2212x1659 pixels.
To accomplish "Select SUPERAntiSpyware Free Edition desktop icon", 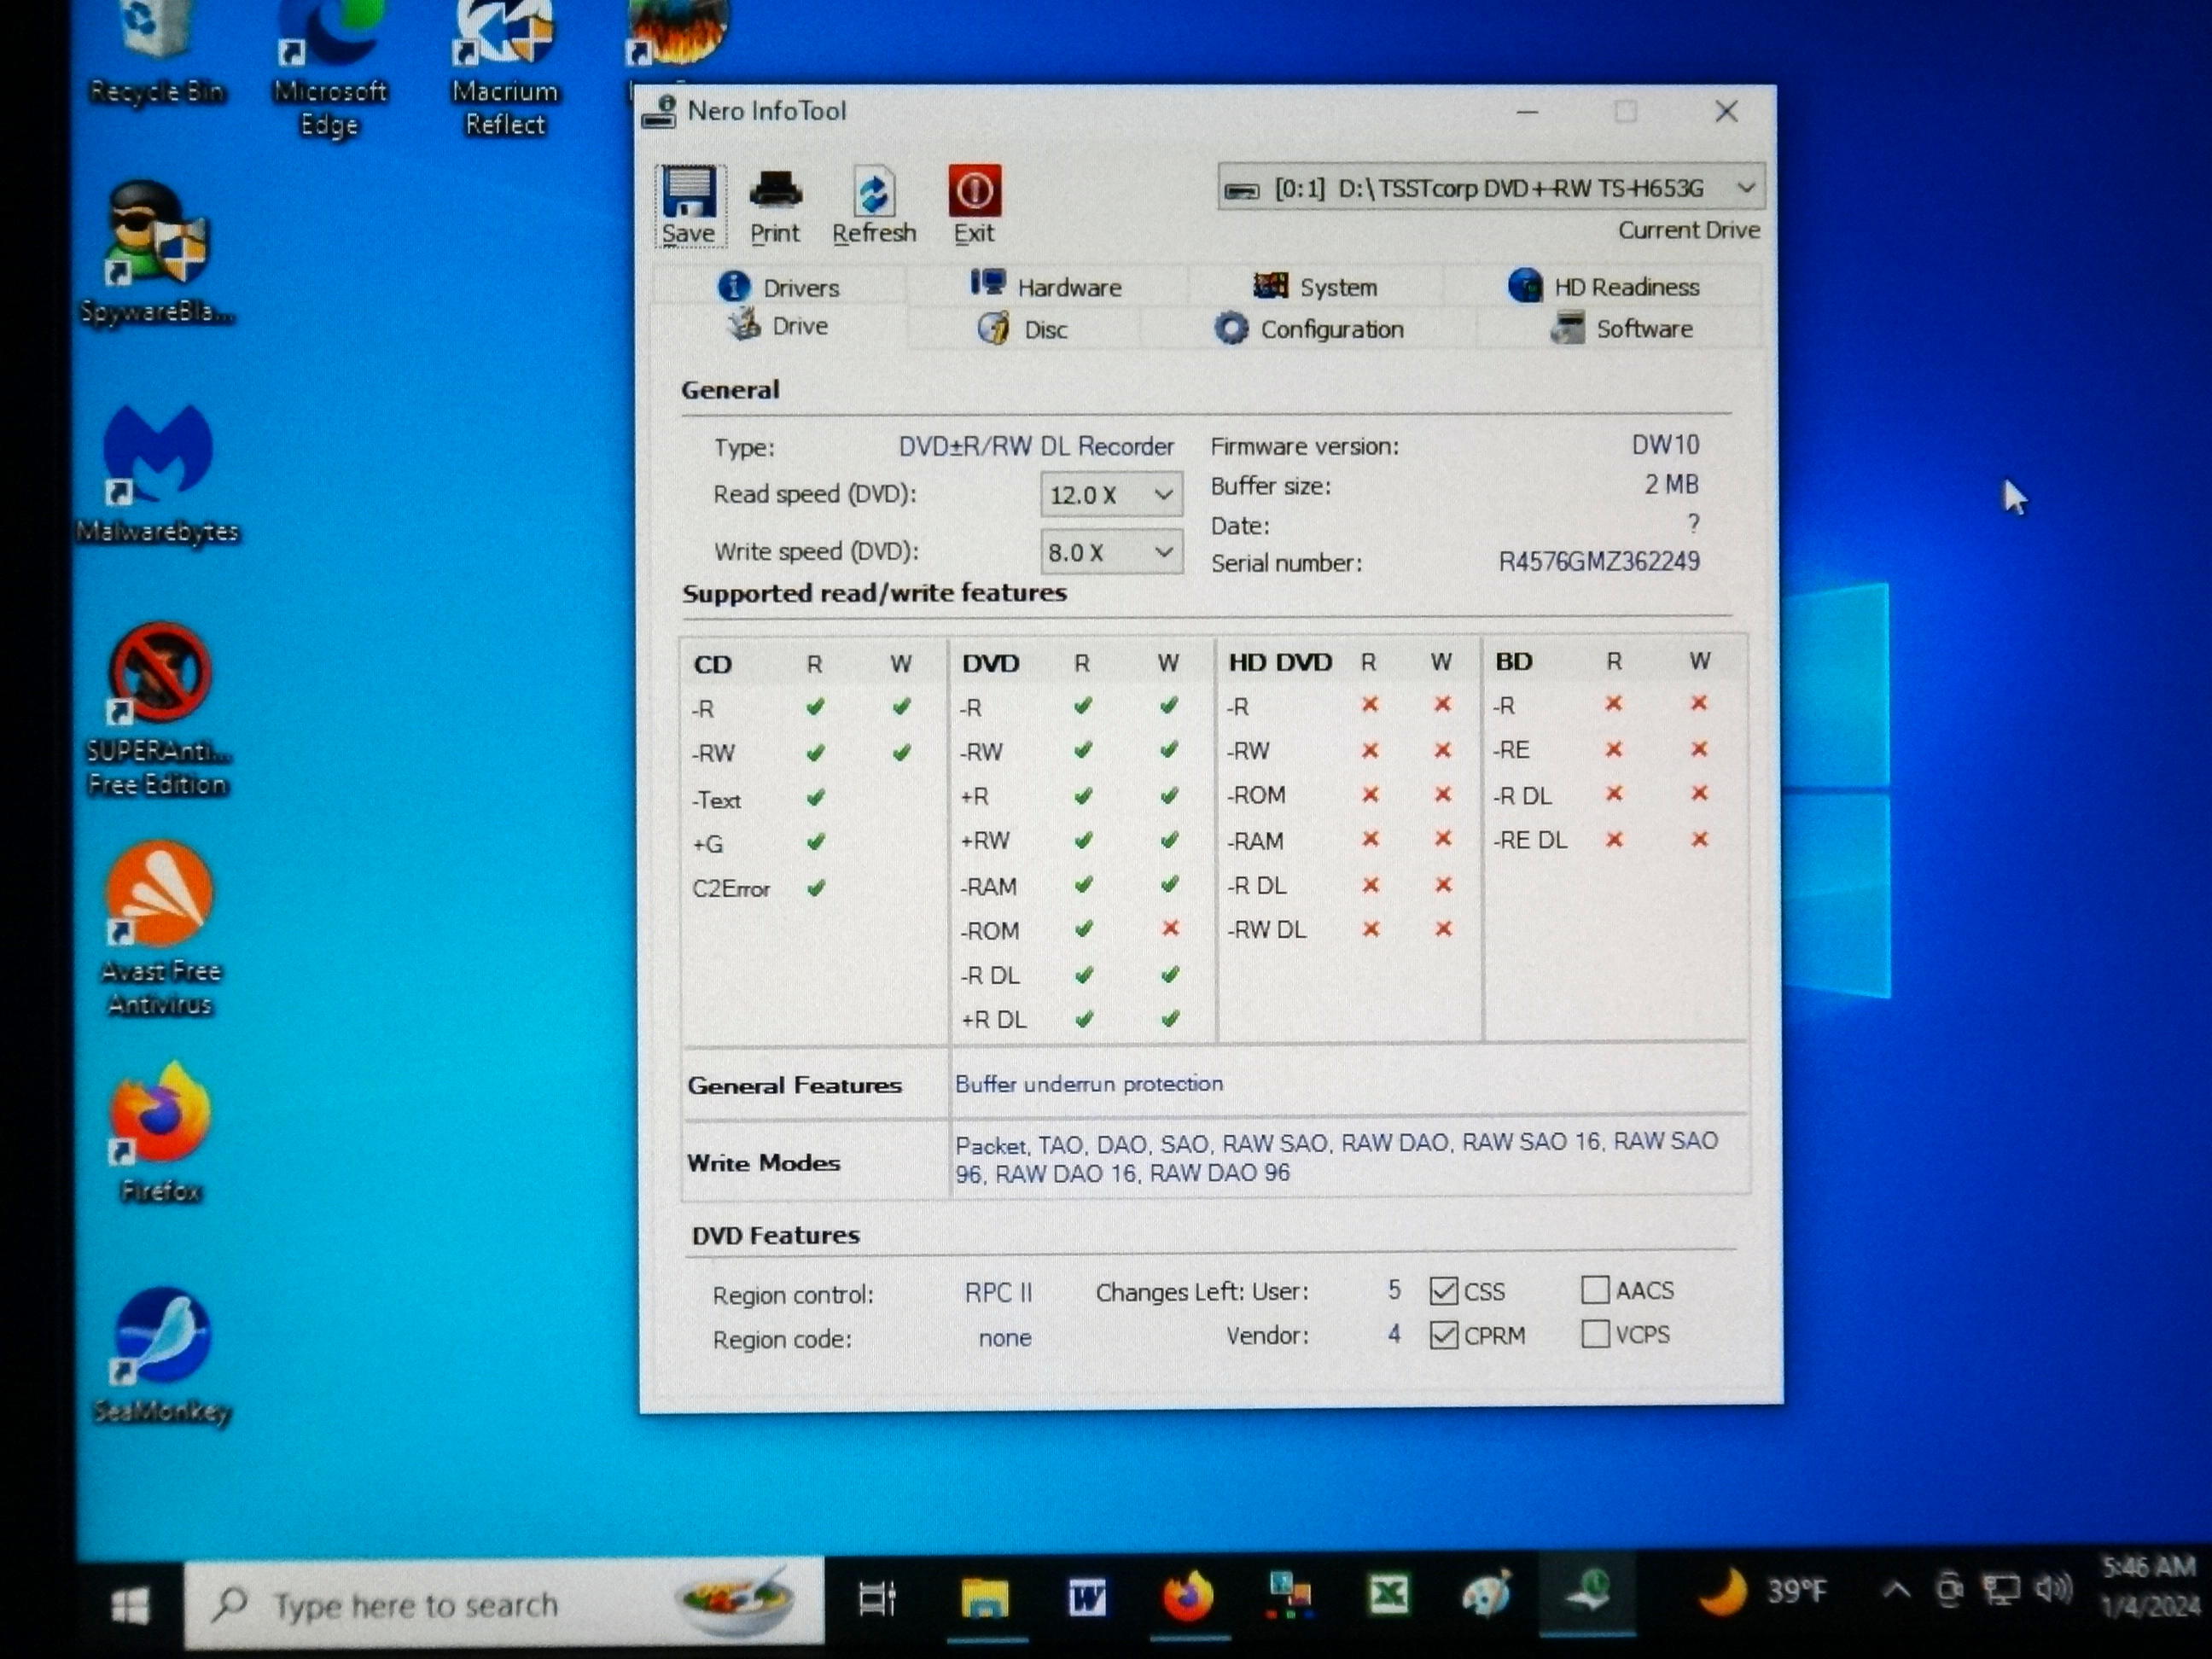I will click(x=158, y=709).
